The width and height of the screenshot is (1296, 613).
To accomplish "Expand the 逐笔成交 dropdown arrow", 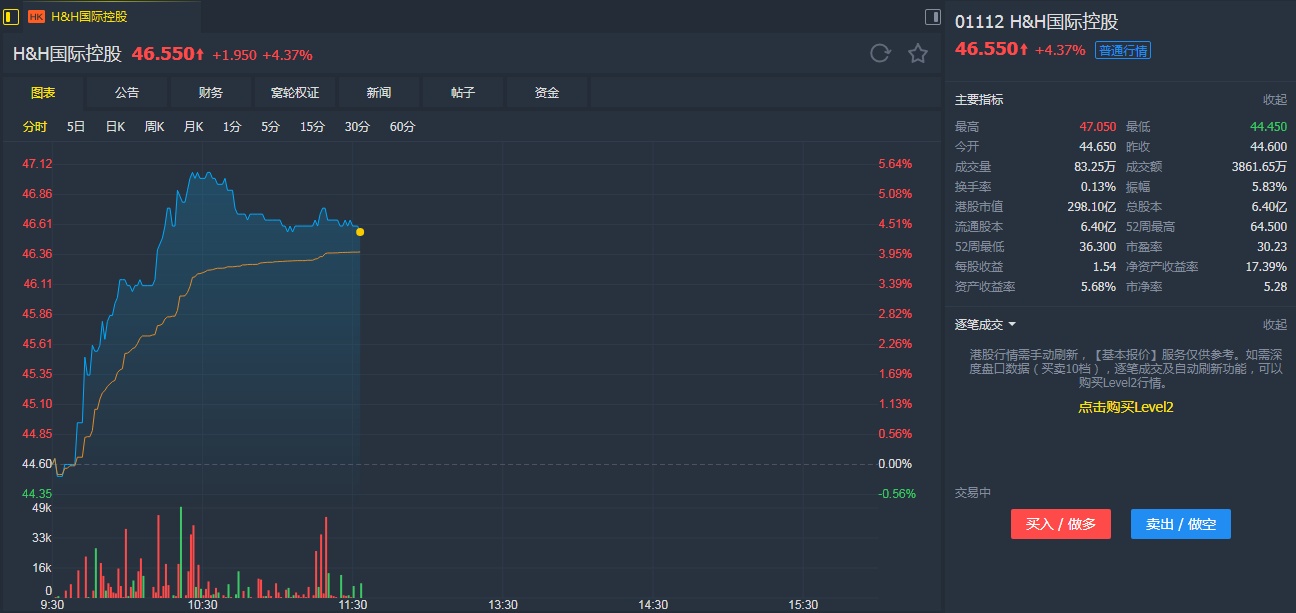I will (1012, 325).
